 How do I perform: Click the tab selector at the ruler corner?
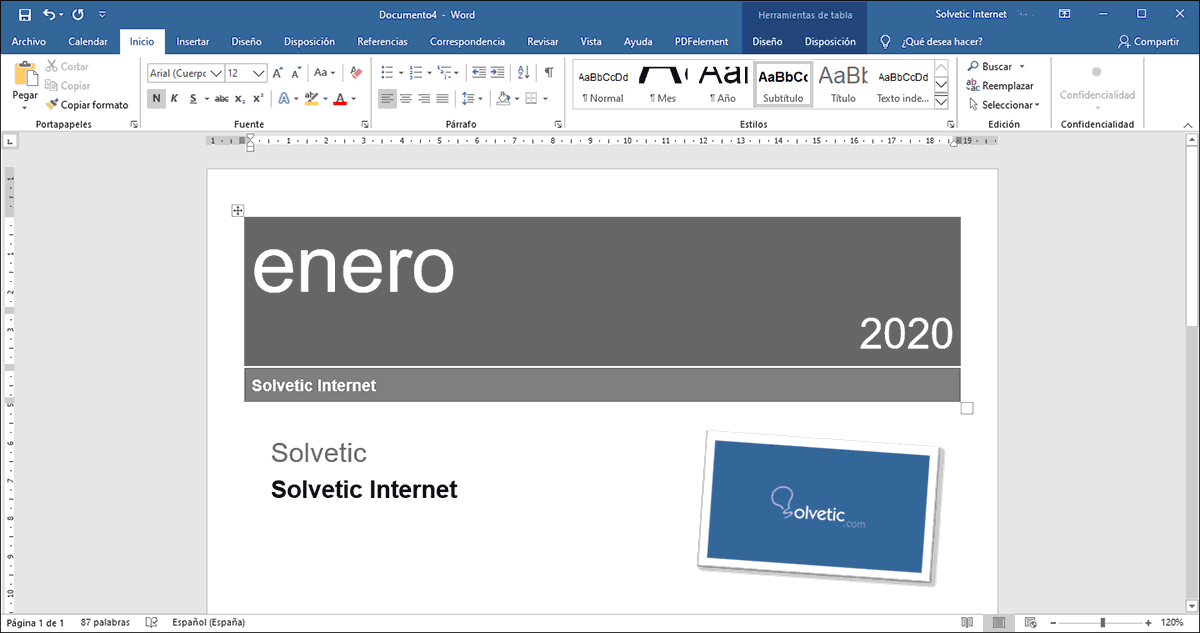click(x=9, y=140)
